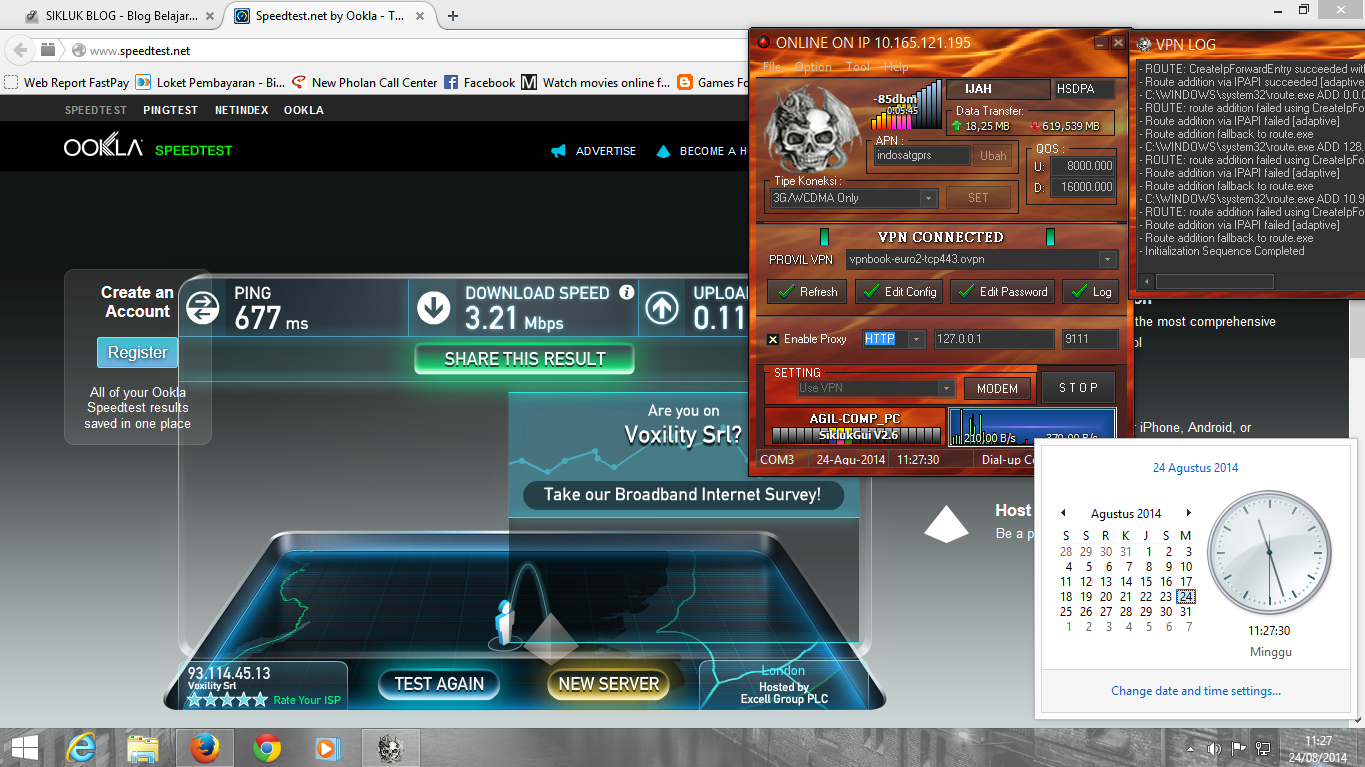The image size is (1365, 767).
Task: Open Help menu in SiklukGui
Action: coord(896,67)
